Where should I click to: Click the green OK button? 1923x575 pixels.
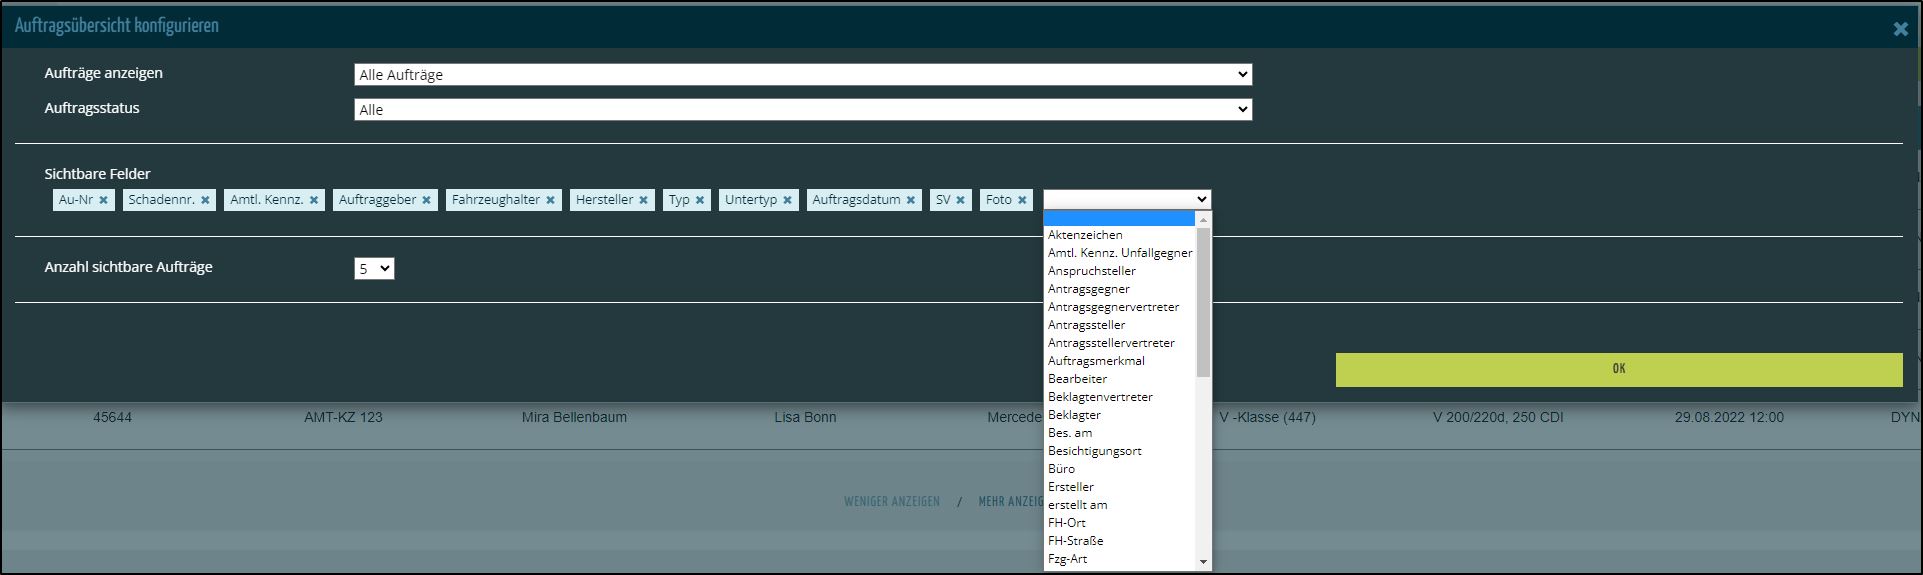pyautogui.click(x=1618, y=369)
